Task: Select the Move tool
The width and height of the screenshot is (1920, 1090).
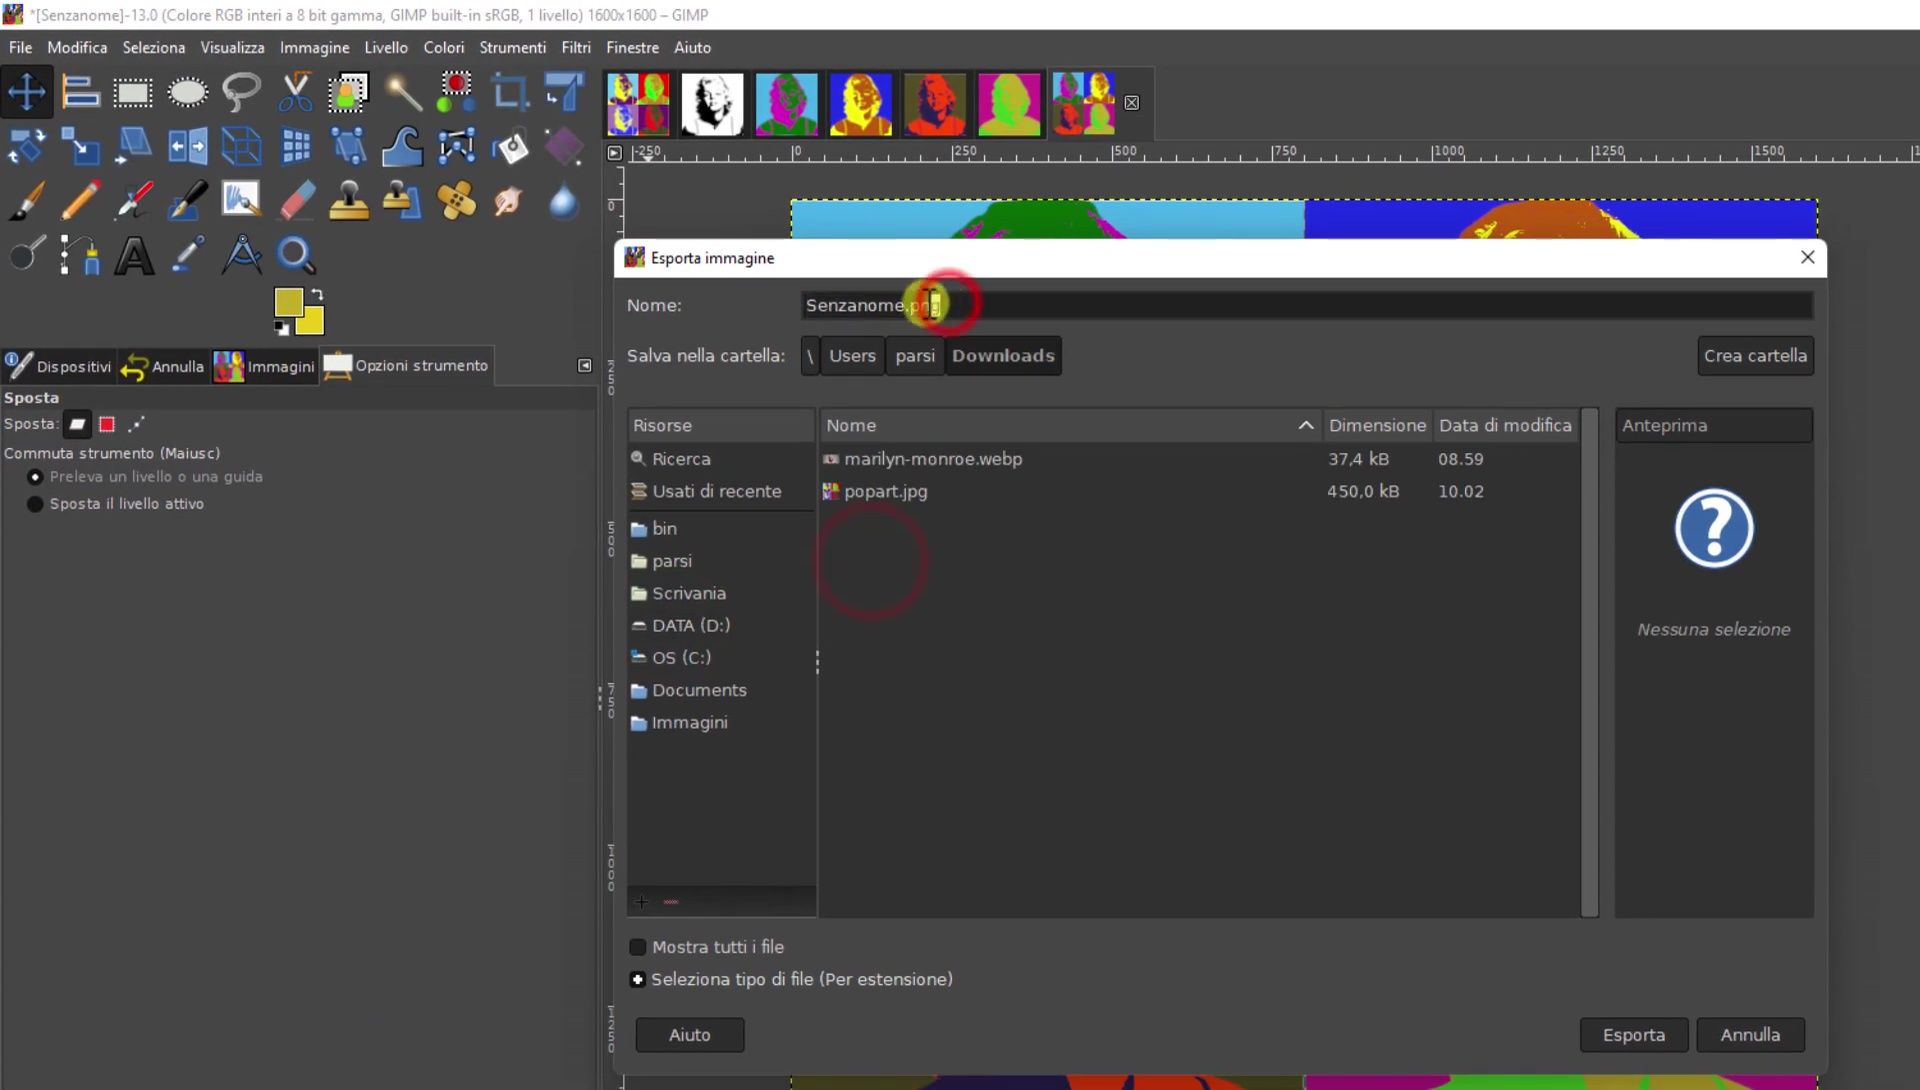Action: [x=27, y=92]
